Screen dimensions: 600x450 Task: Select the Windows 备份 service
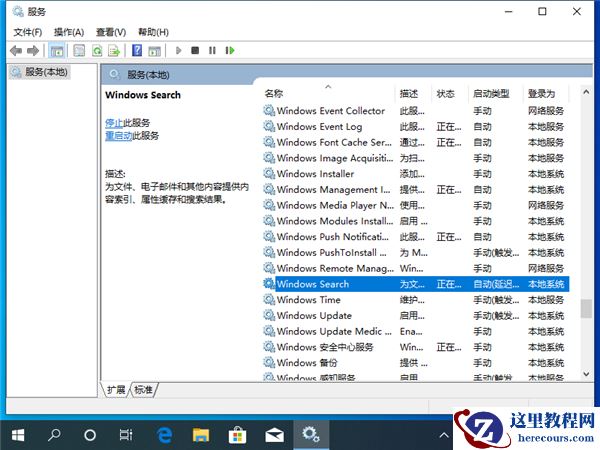[416, 363]
